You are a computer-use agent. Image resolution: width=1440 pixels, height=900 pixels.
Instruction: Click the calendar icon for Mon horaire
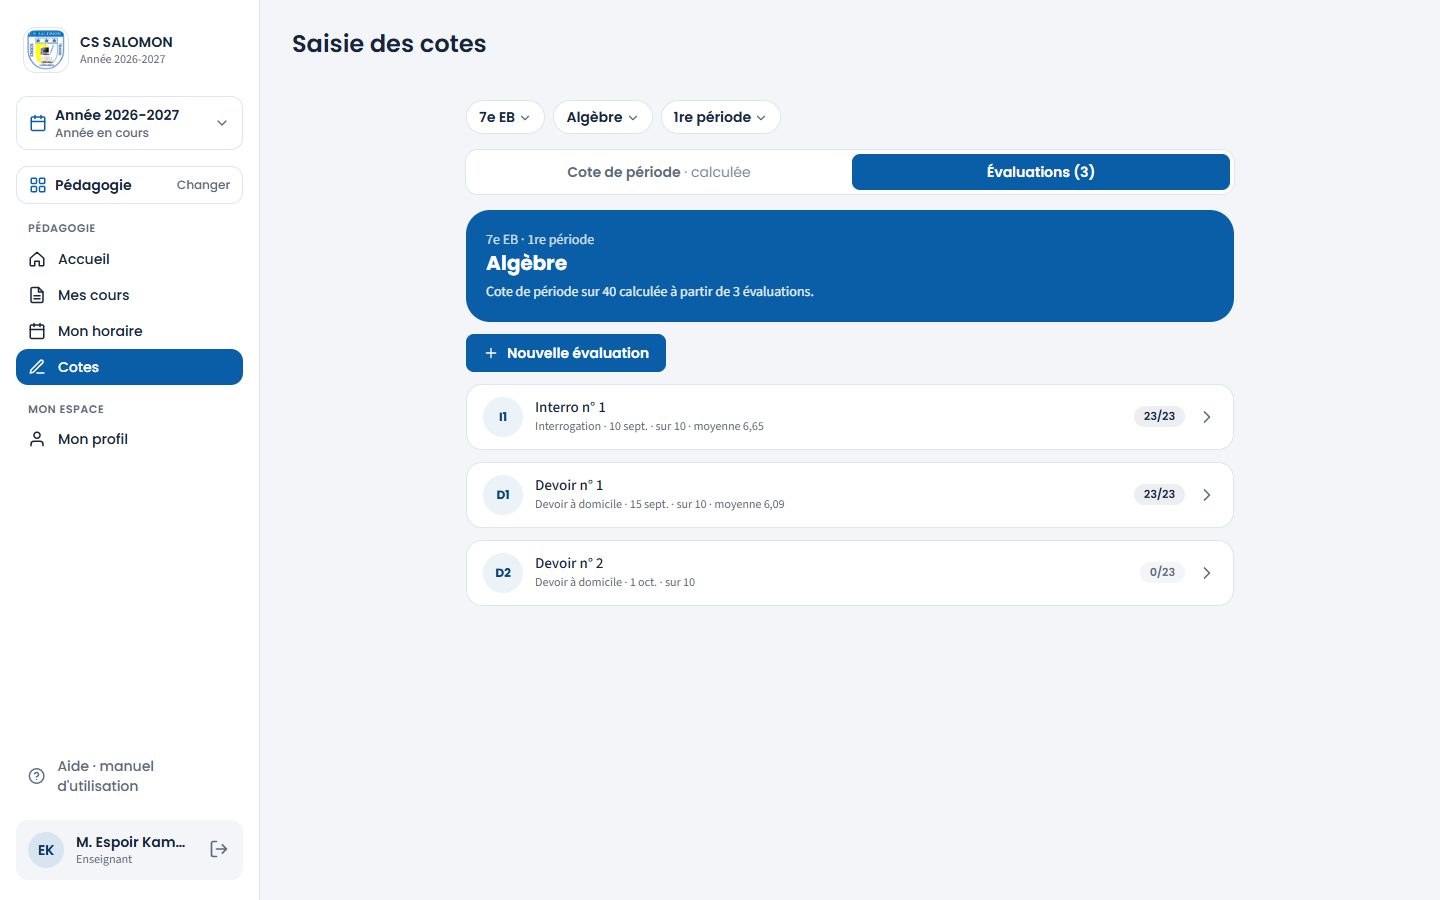point(37,331)
